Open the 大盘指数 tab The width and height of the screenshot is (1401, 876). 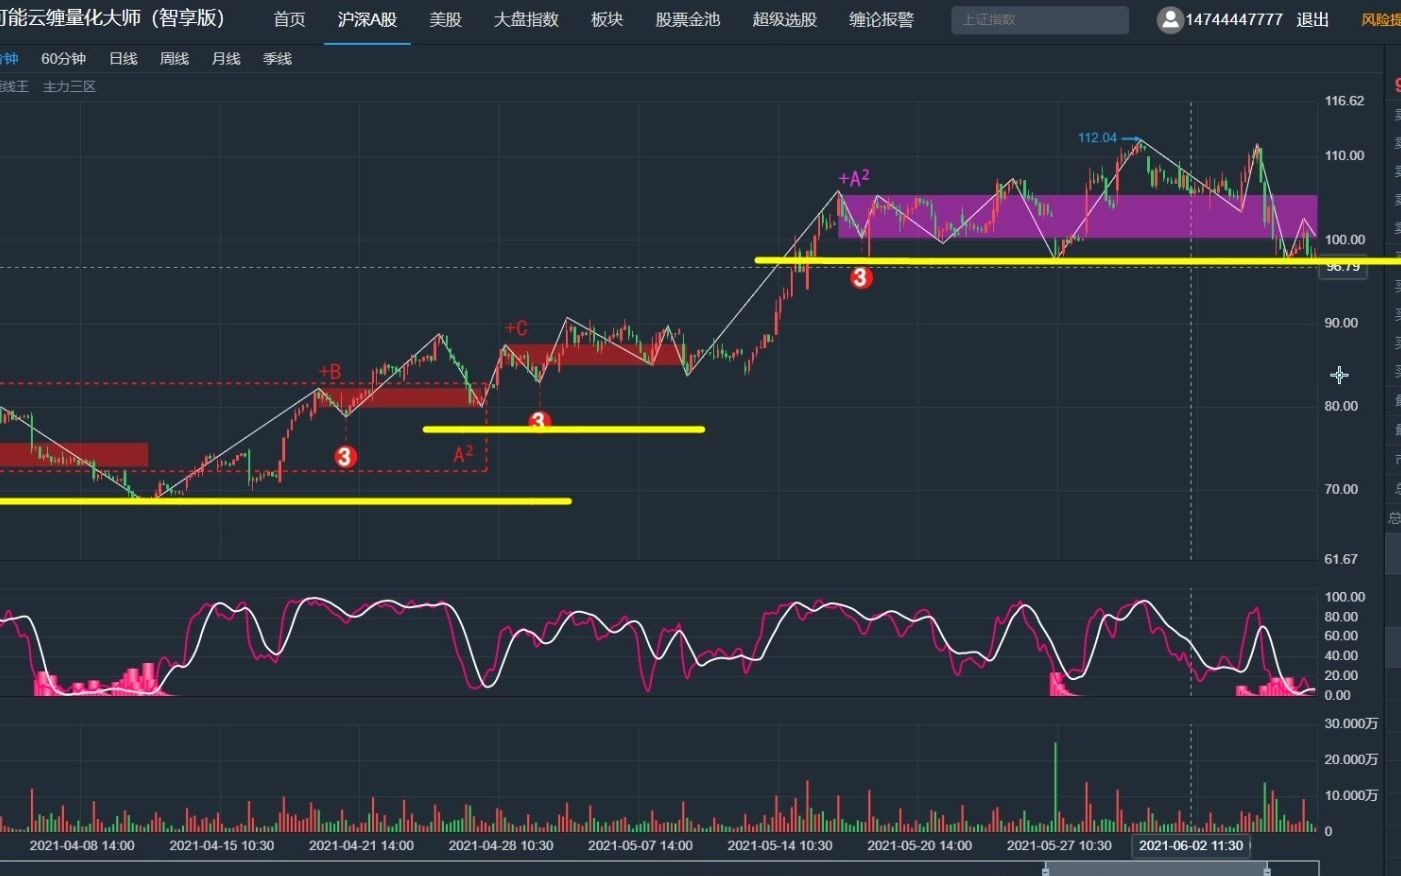526,20
